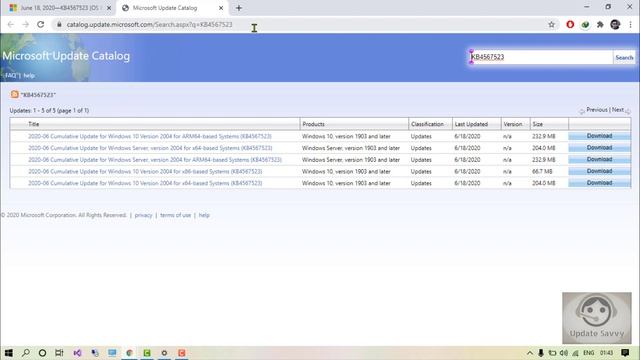This screenshot has width=640, height=360.
Task: Open the terms of use footer link
Action: (x=176, y=215)
